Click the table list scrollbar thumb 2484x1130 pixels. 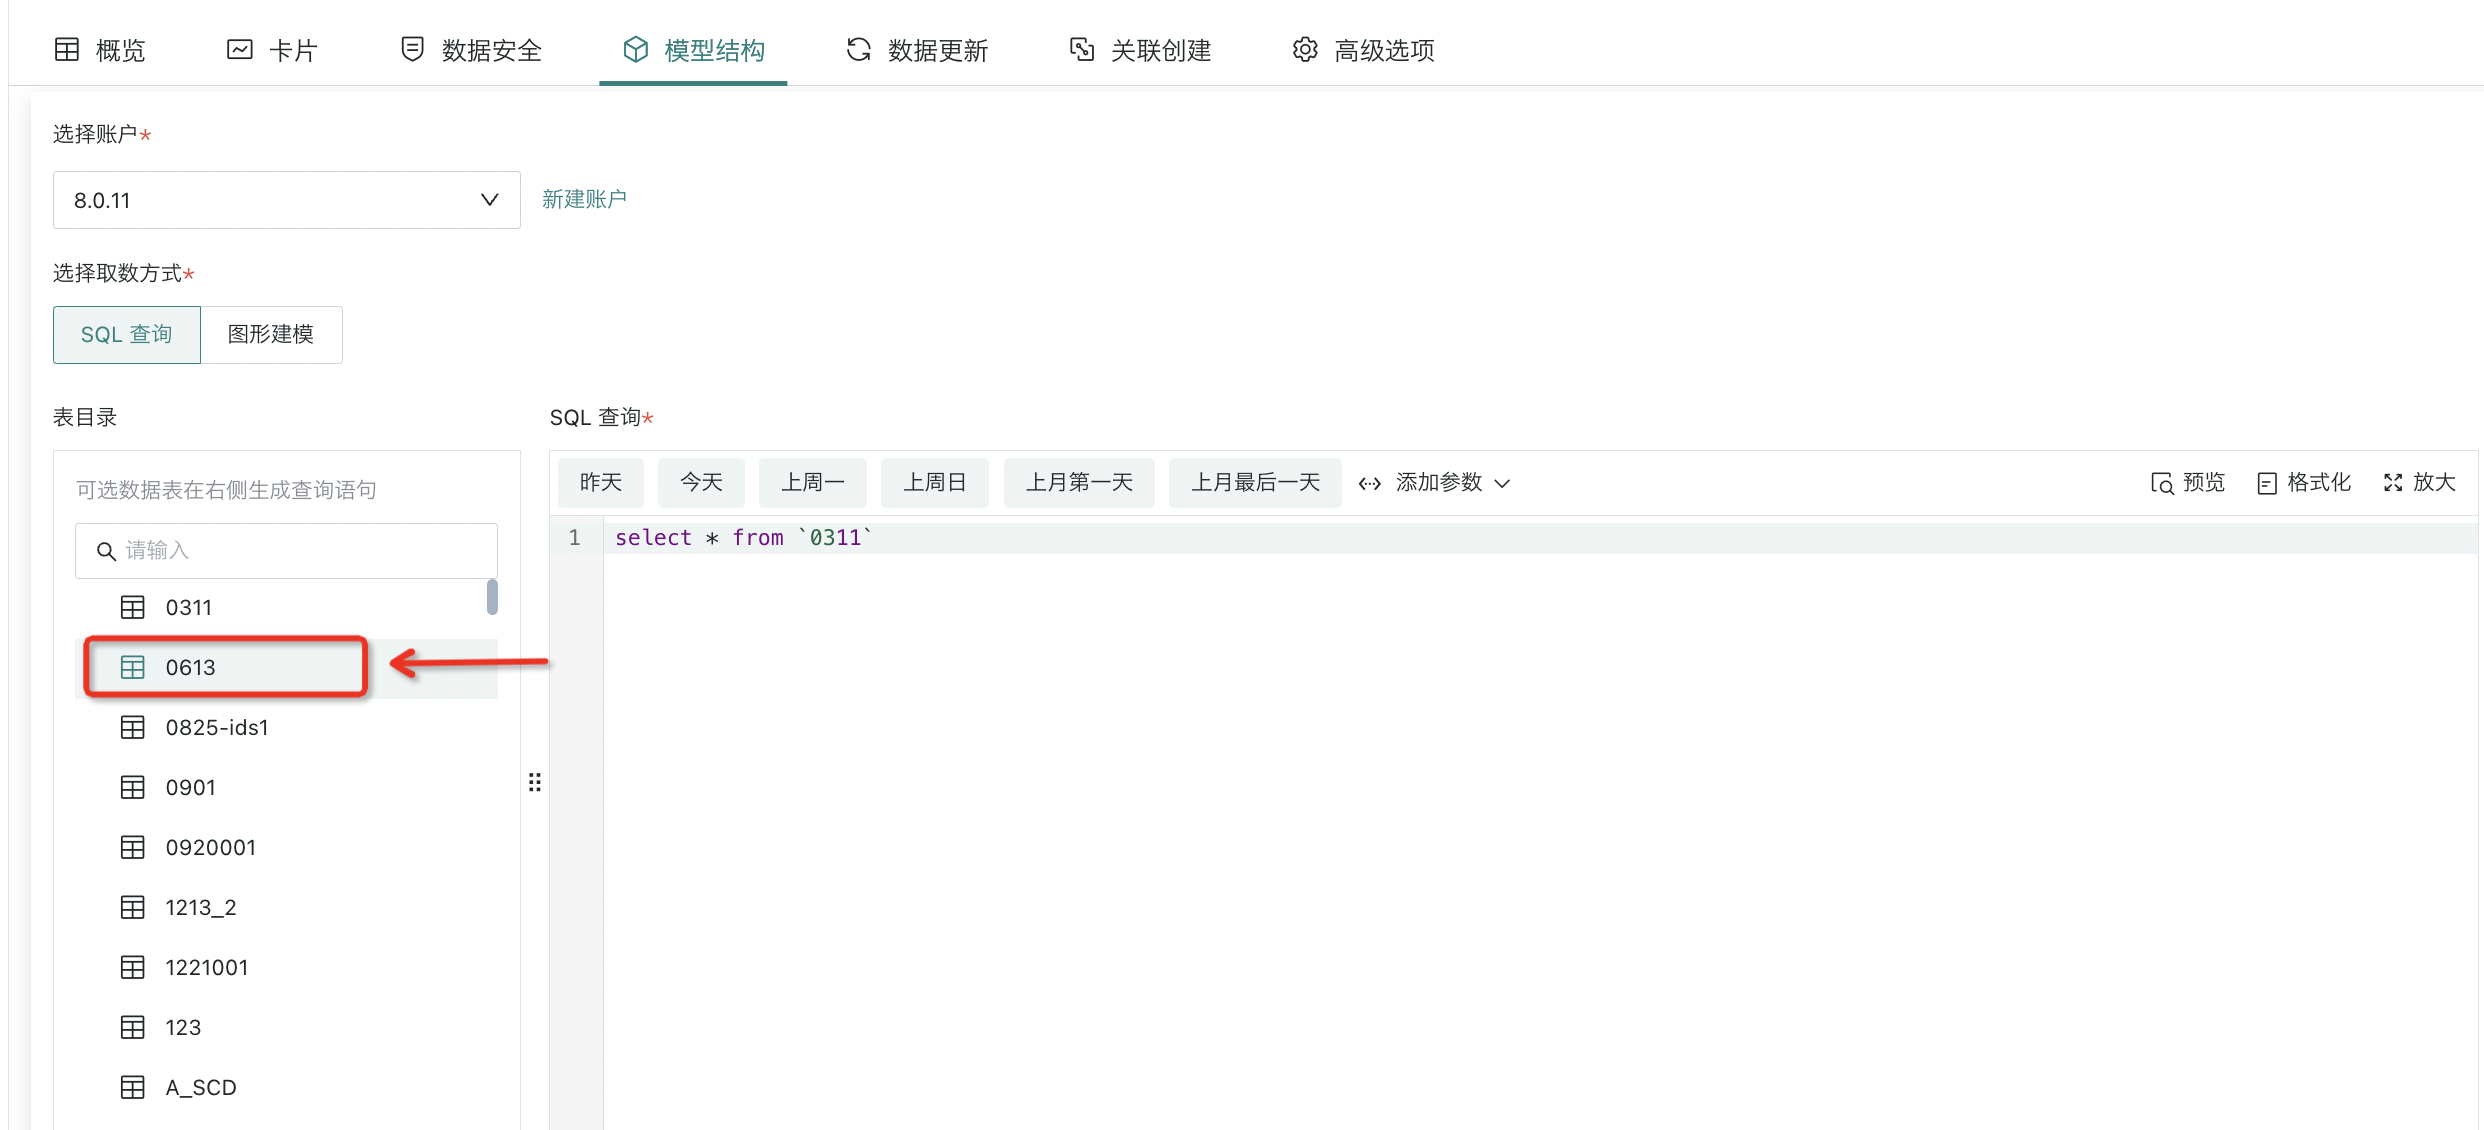(x=492, y=597)
